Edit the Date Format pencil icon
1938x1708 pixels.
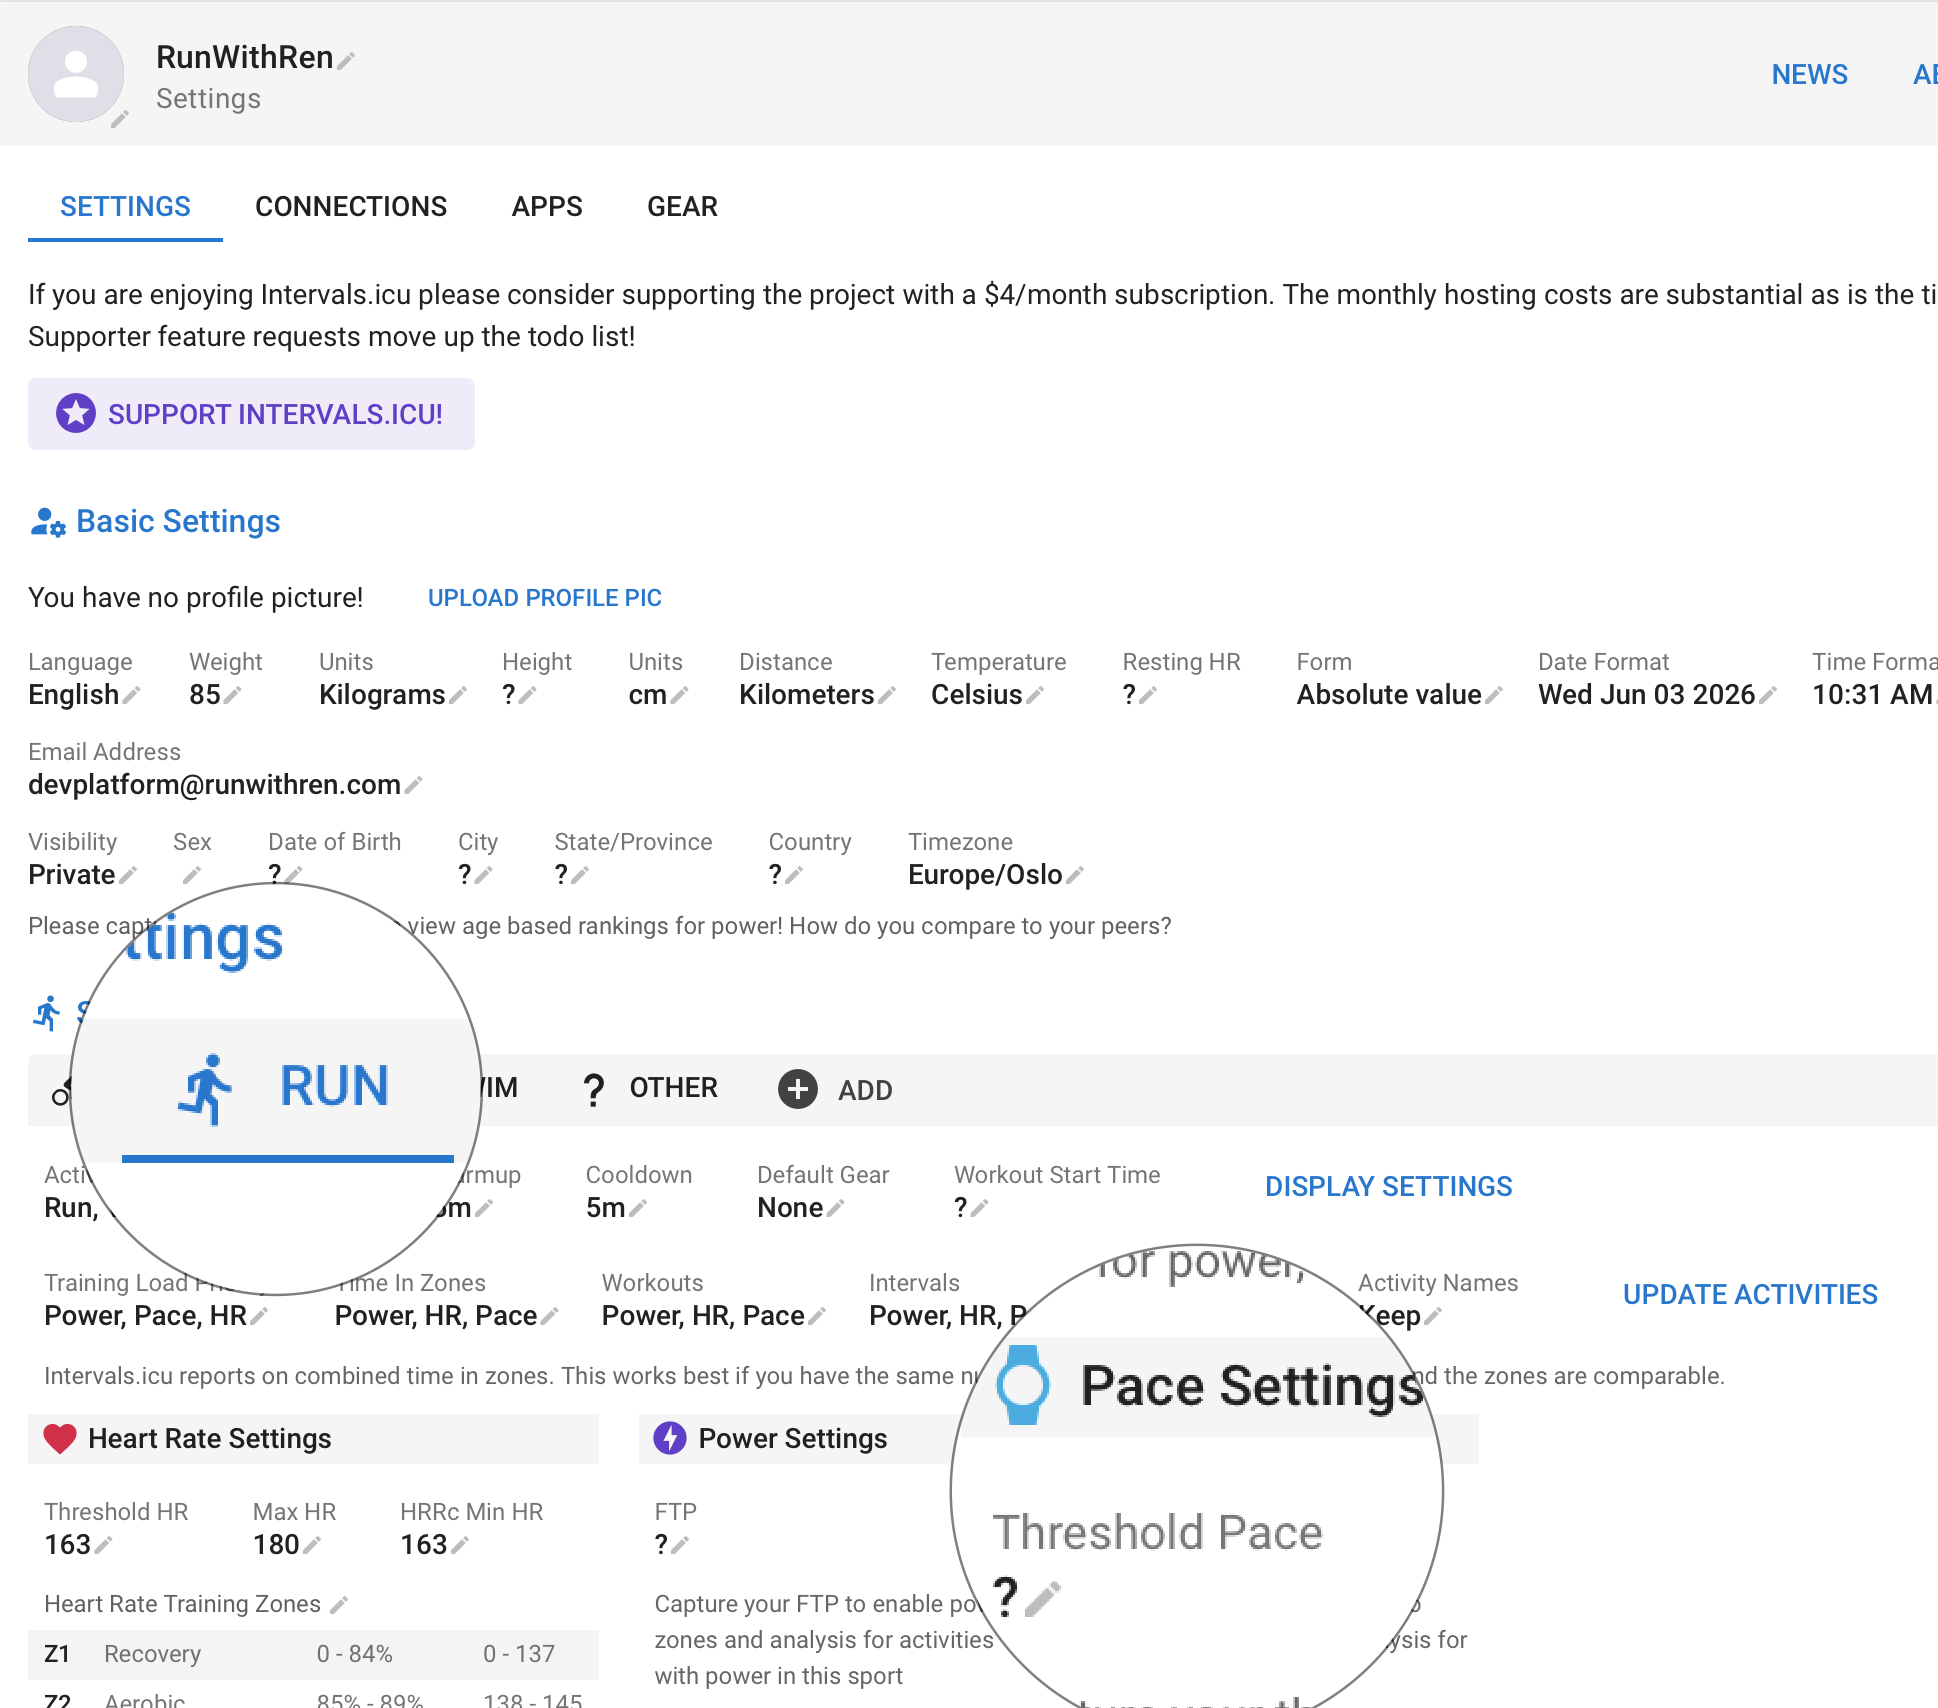pyautogui.click(x=1768, y=695)
